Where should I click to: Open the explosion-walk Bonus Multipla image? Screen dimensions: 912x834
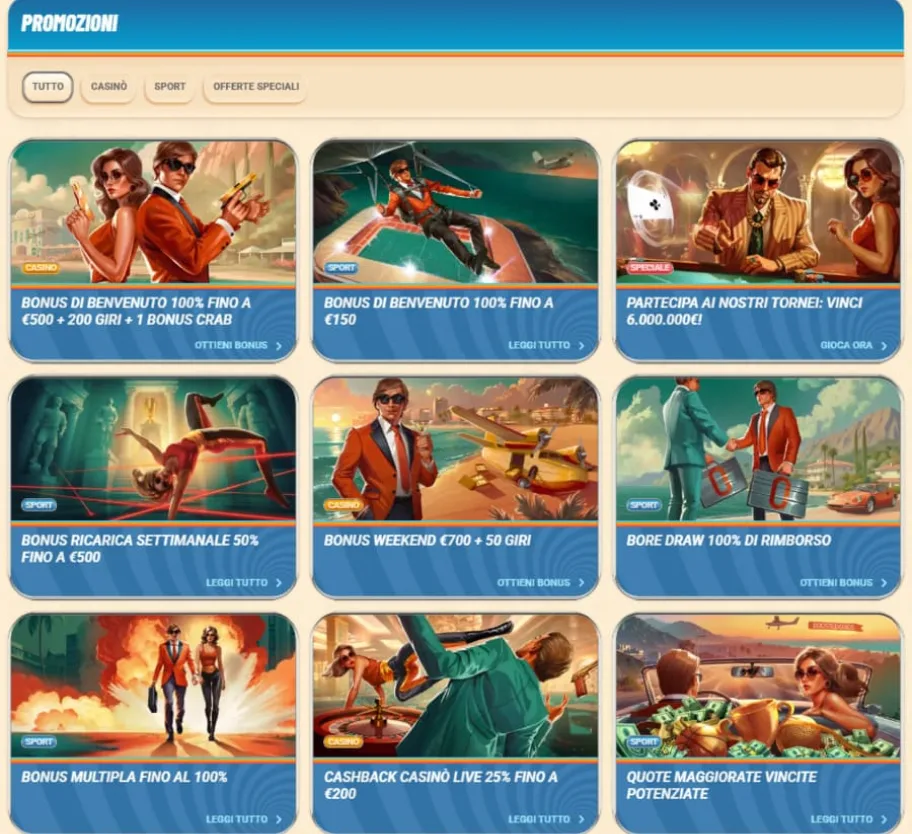click(x=153, y=686)
